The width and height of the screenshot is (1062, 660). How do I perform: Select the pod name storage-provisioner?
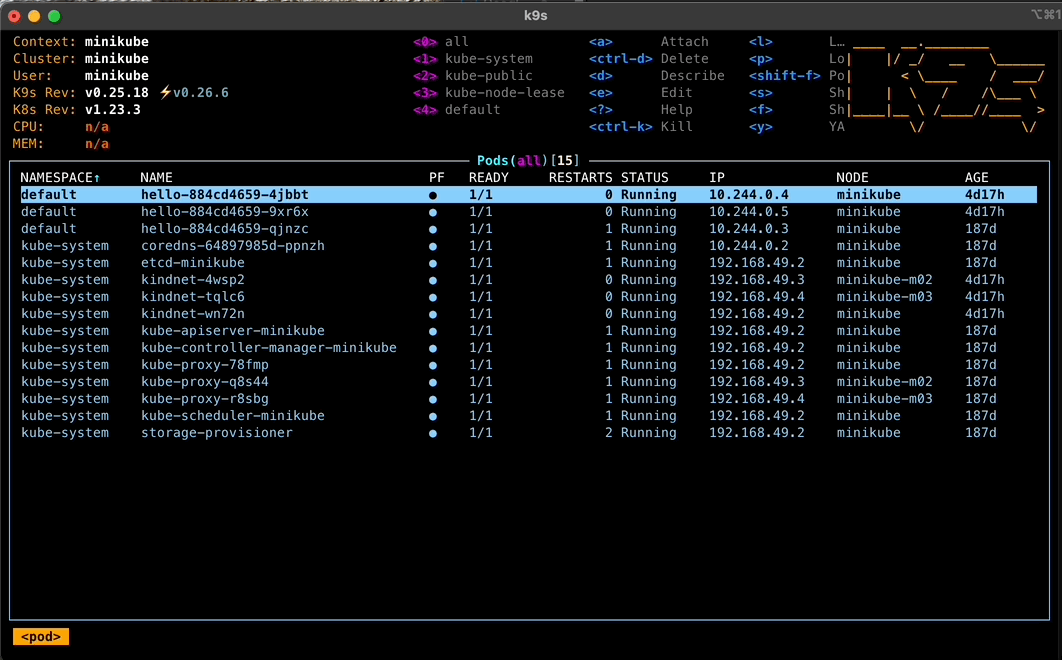217,432
